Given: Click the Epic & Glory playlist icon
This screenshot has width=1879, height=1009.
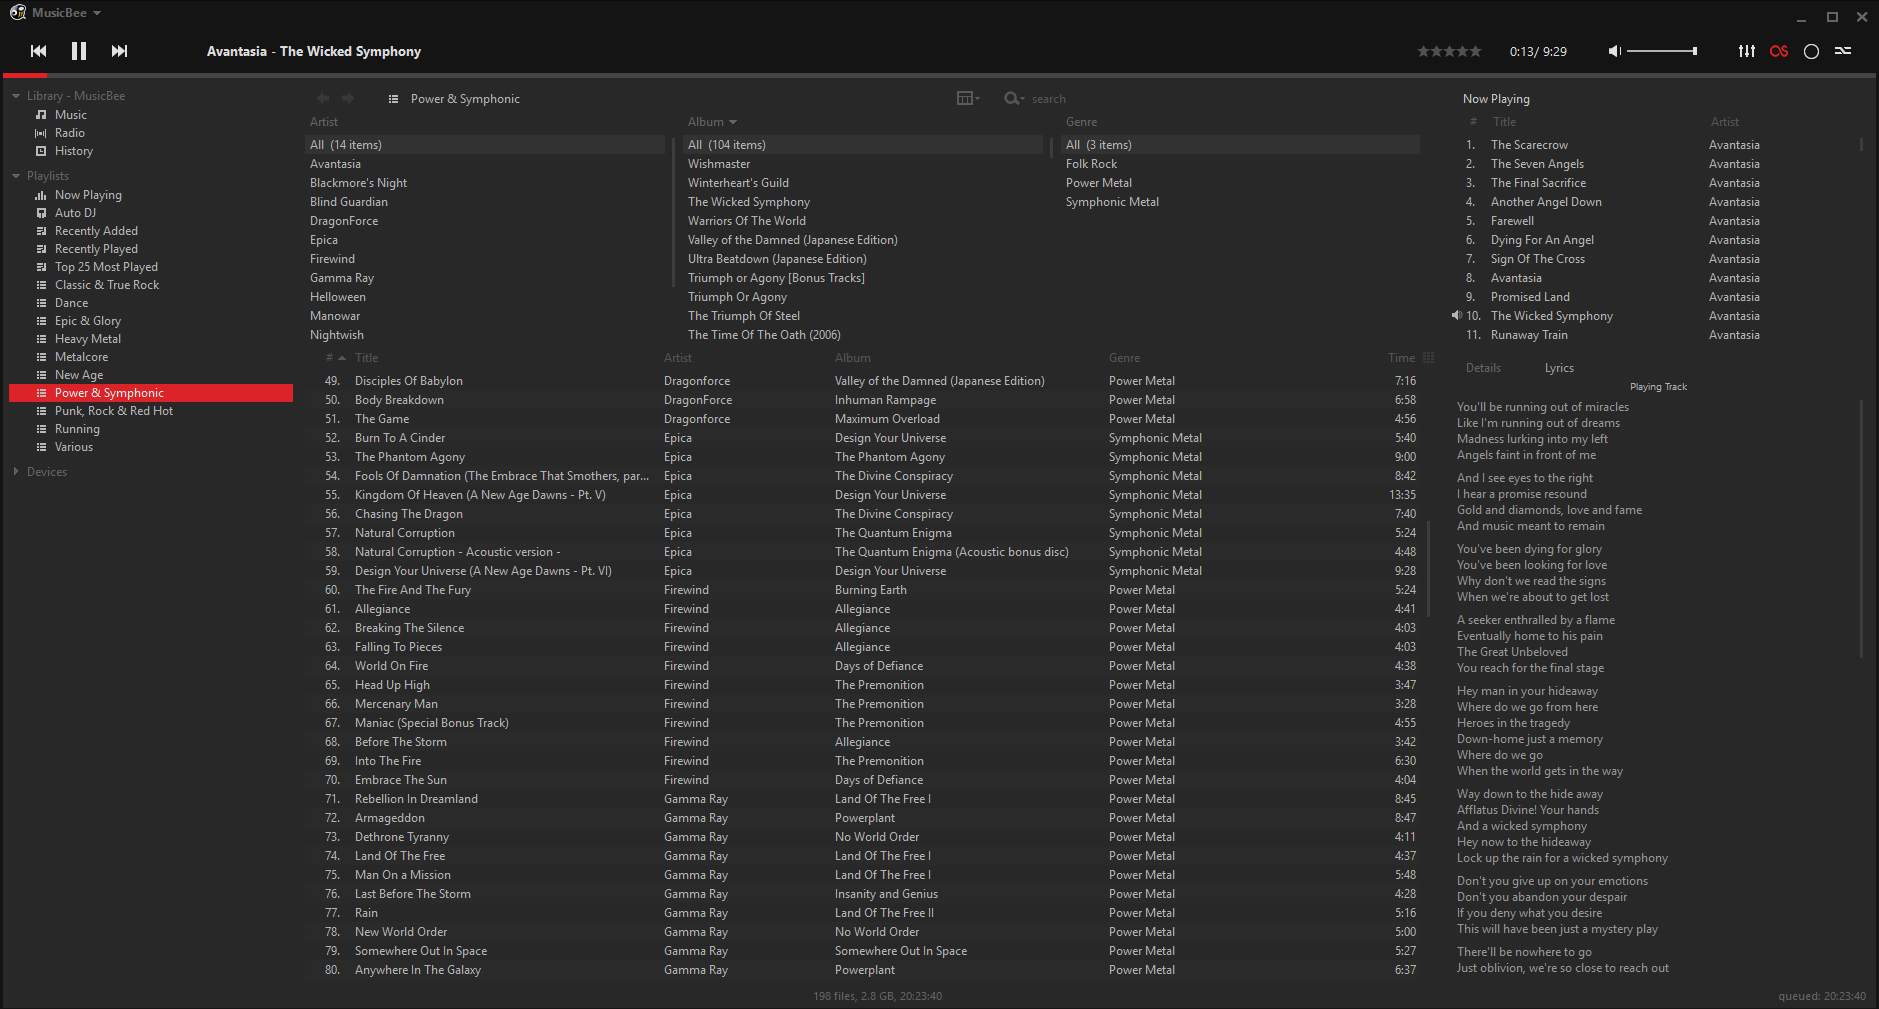Looking at the screenshot, I should pos(41,321).
